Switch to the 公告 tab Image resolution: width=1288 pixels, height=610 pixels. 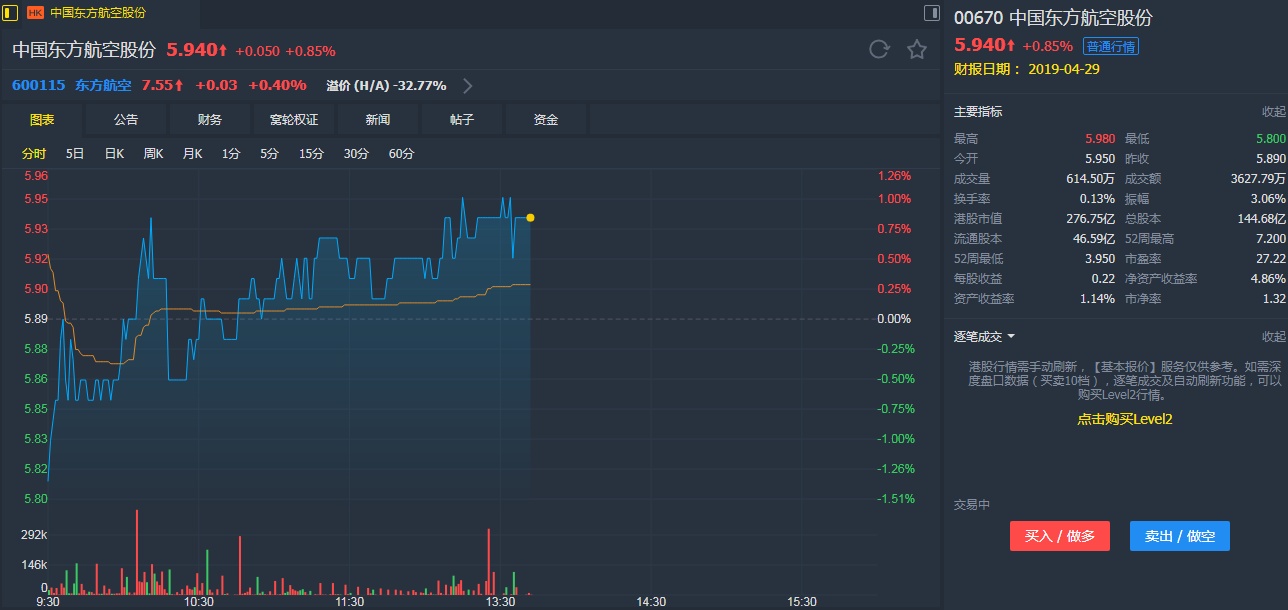(126, 120)
